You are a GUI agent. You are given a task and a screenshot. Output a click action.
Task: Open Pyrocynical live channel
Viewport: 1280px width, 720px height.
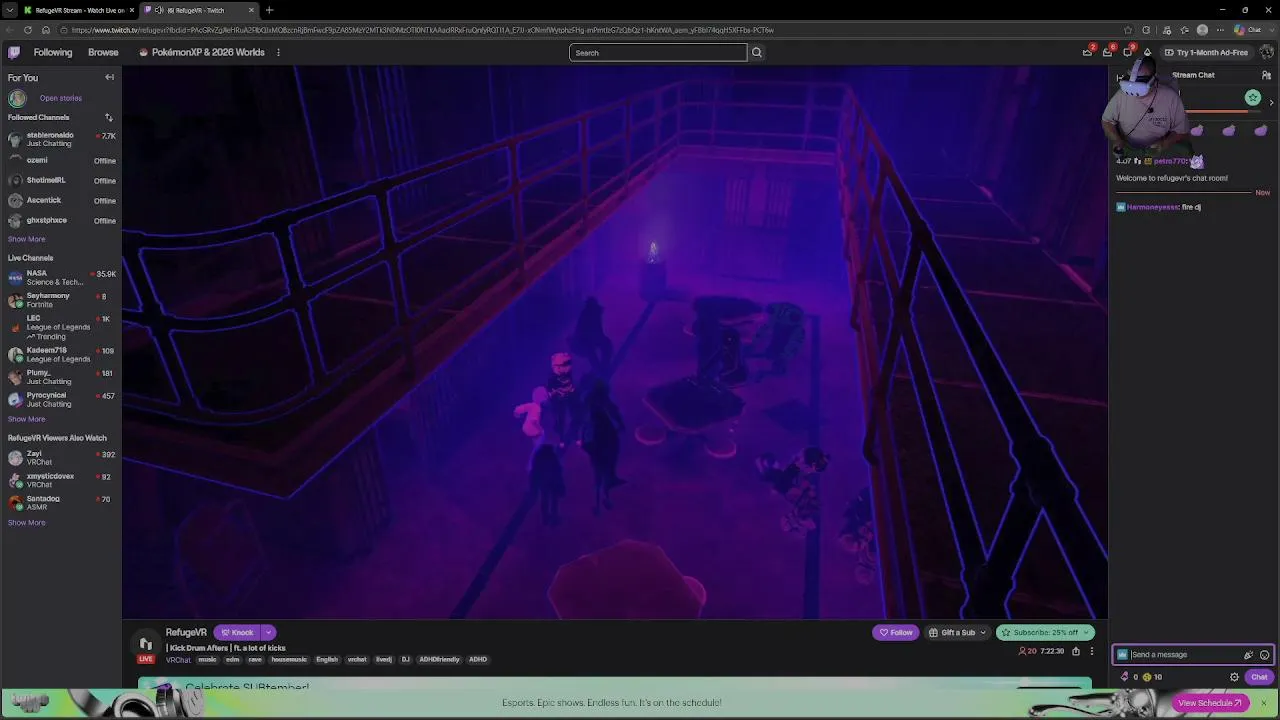point(61,399)
